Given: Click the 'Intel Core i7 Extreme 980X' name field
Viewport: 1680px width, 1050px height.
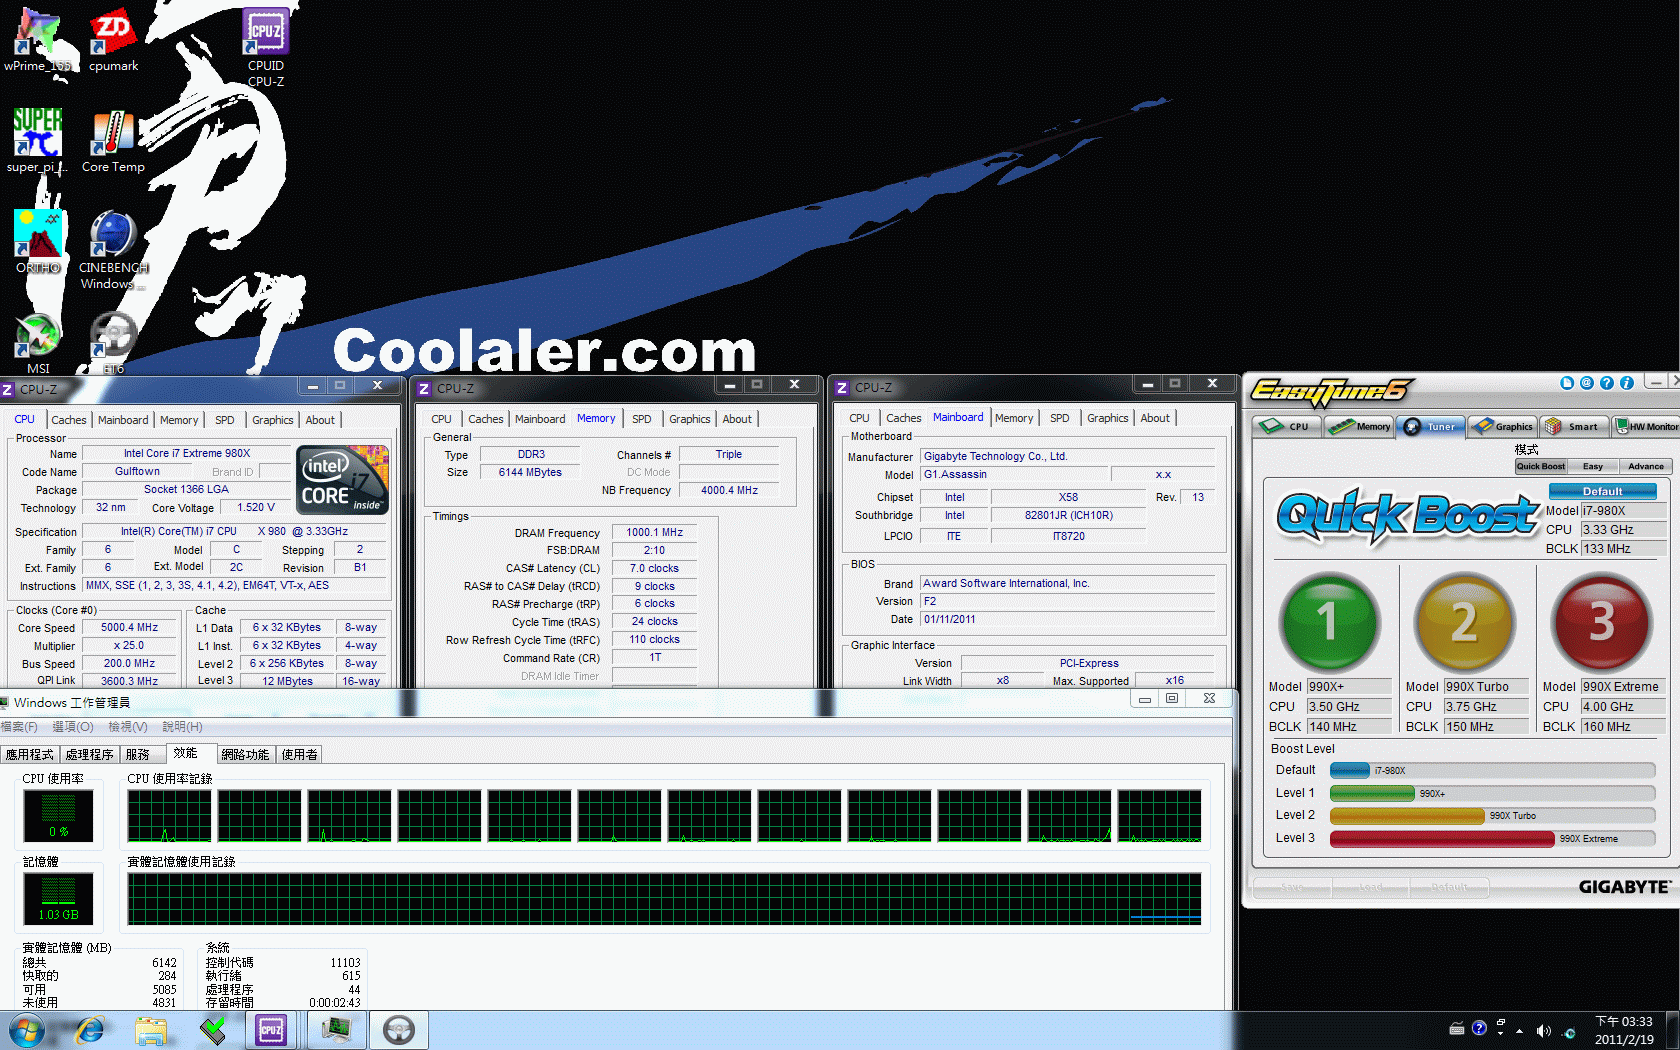Looking at the screenshot, I should [187, 453].
